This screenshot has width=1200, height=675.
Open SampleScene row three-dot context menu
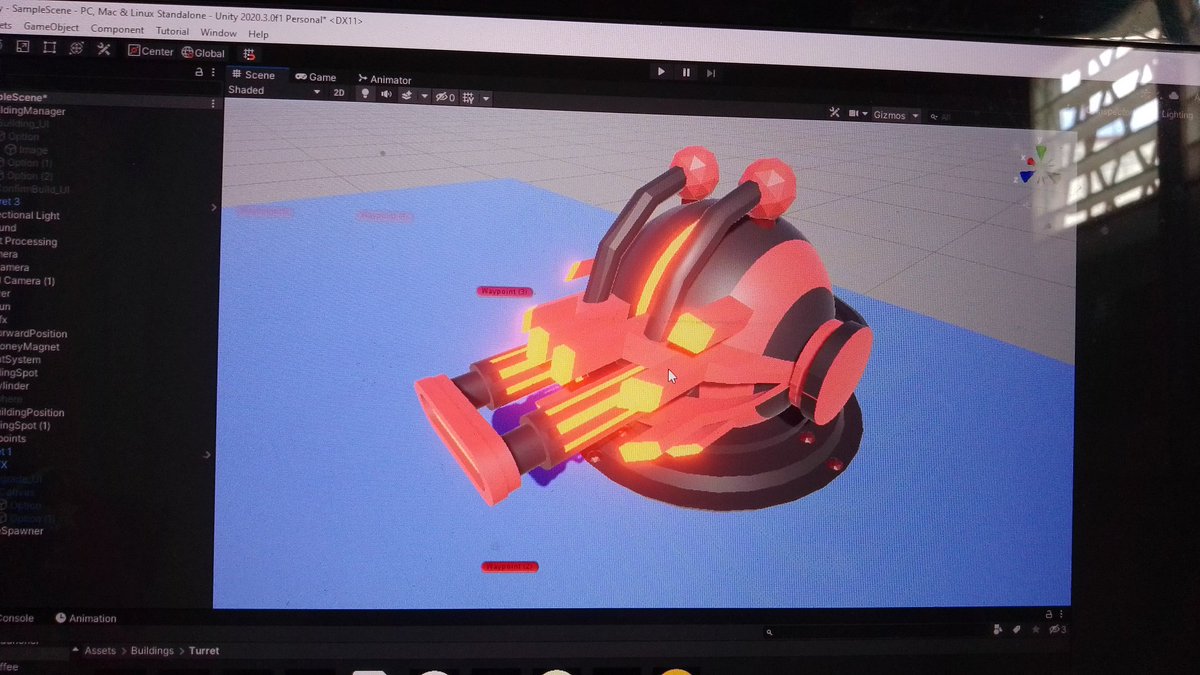click(x=212, y=103)
